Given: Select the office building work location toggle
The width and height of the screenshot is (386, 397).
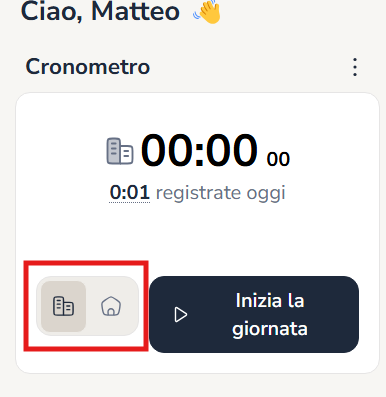Looking at the screenshot, I should tap(63, 306).
